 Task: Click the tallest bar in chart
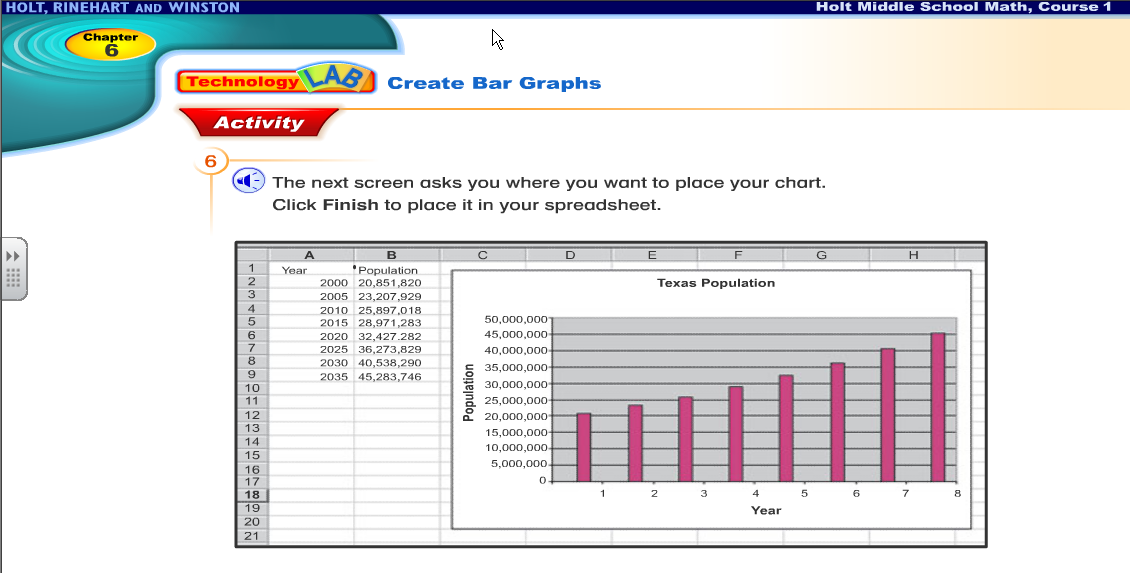pos(938,407)
